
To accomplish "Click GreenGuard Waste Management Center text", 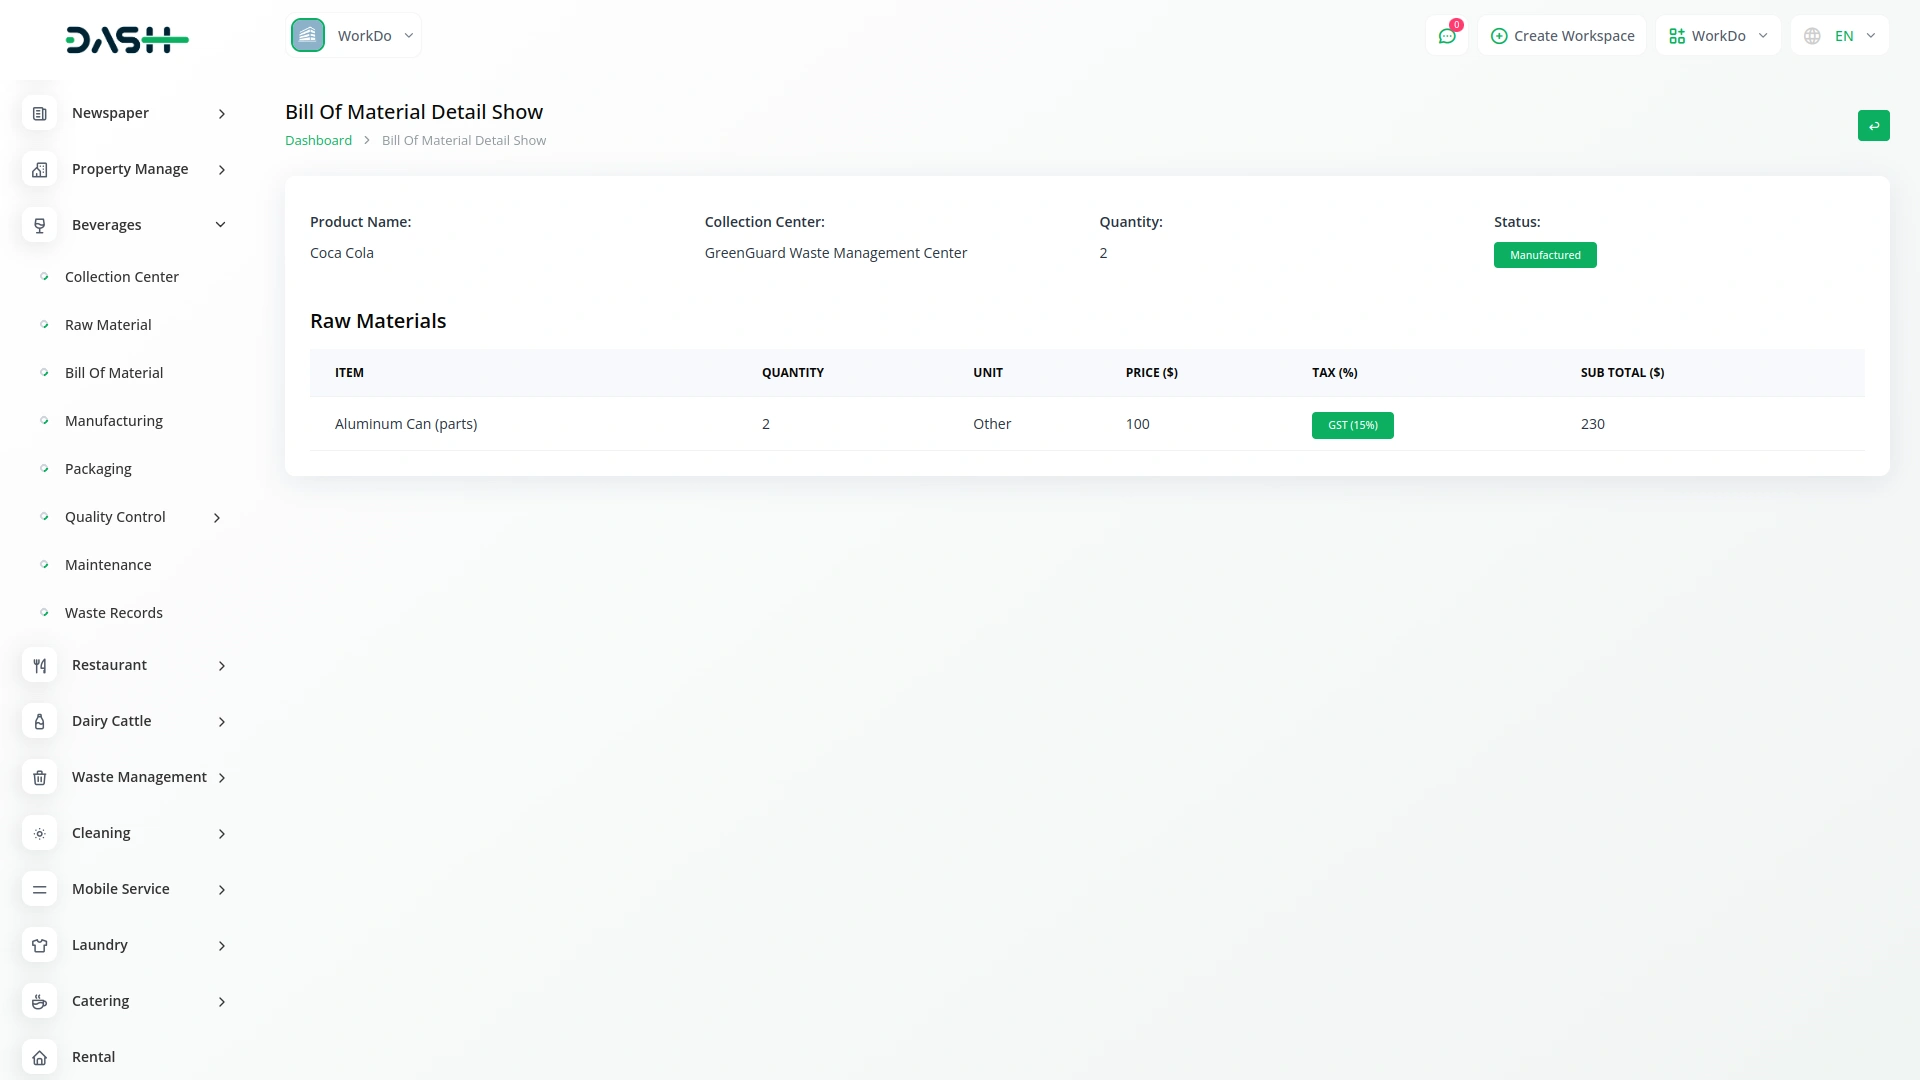I will pyautogui.click(x=835, y=253).
